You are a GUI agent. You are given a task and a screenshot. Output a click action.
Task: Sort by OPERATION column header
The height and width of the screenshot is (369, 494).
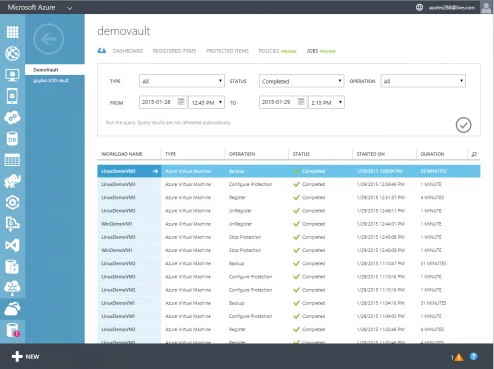[242, 154]
